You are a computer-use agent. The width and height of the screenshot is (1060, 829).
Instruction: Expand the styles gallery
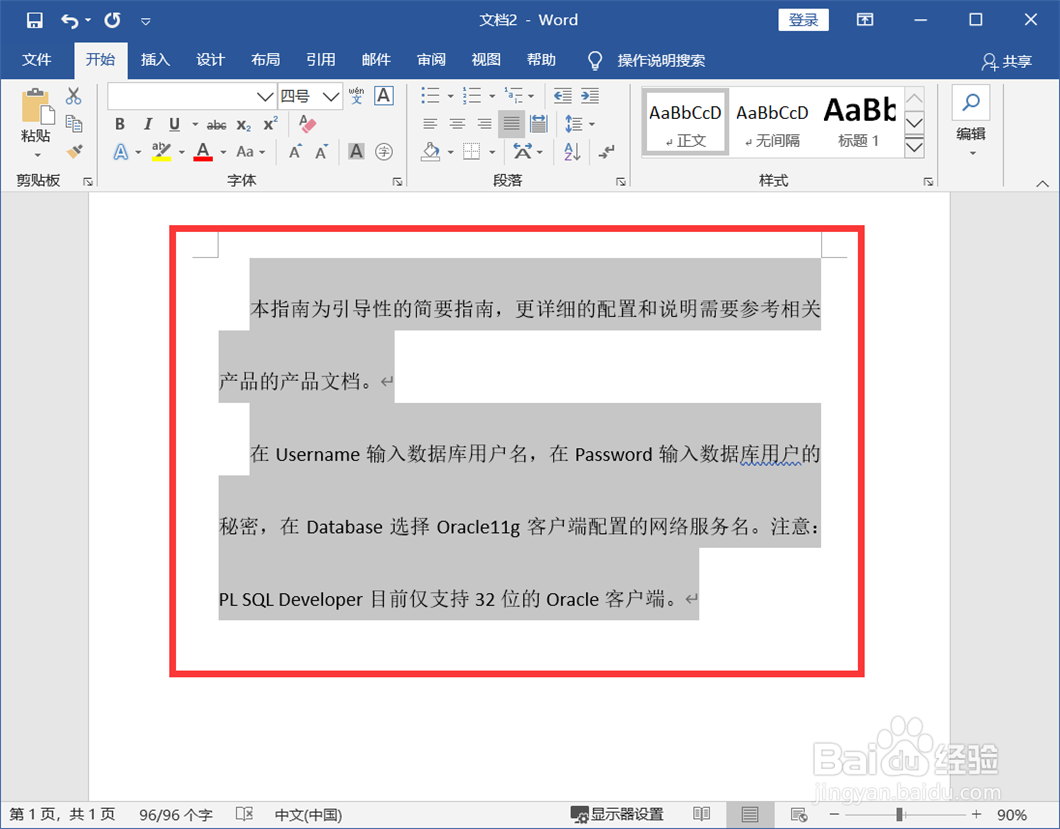(x=914, y=147)
